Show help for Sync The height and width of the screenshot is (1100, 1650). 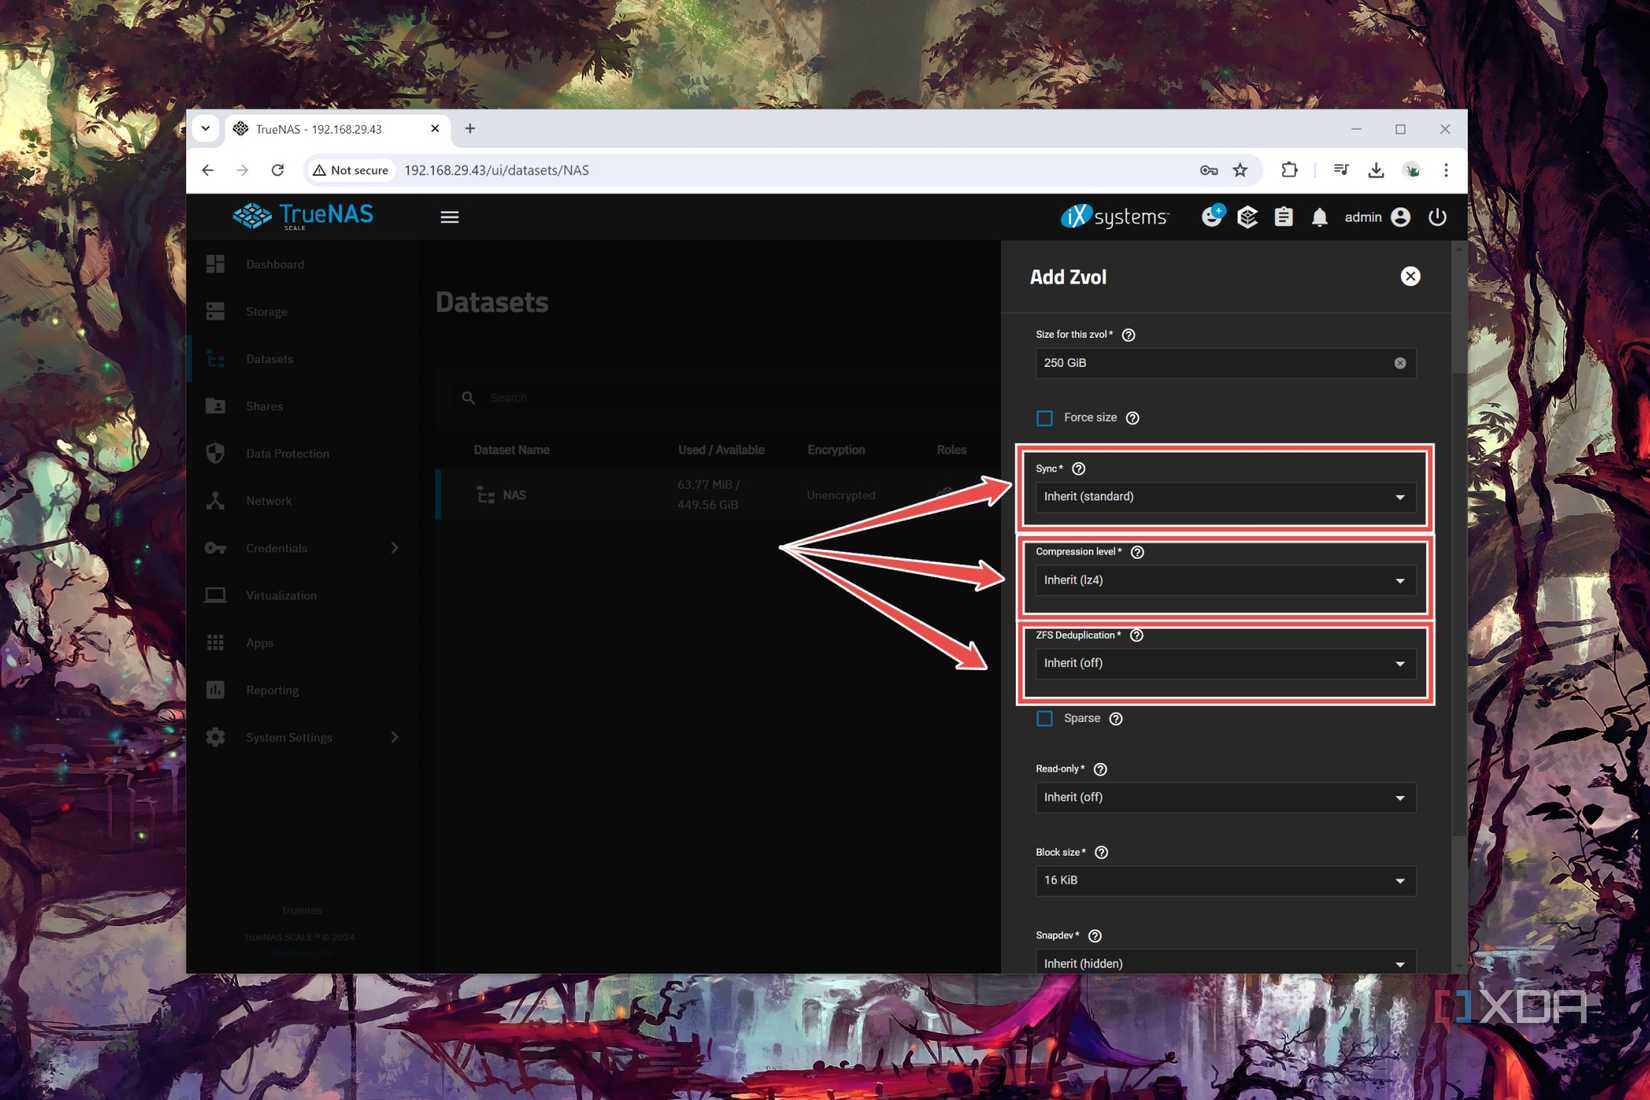point(1078,469)
